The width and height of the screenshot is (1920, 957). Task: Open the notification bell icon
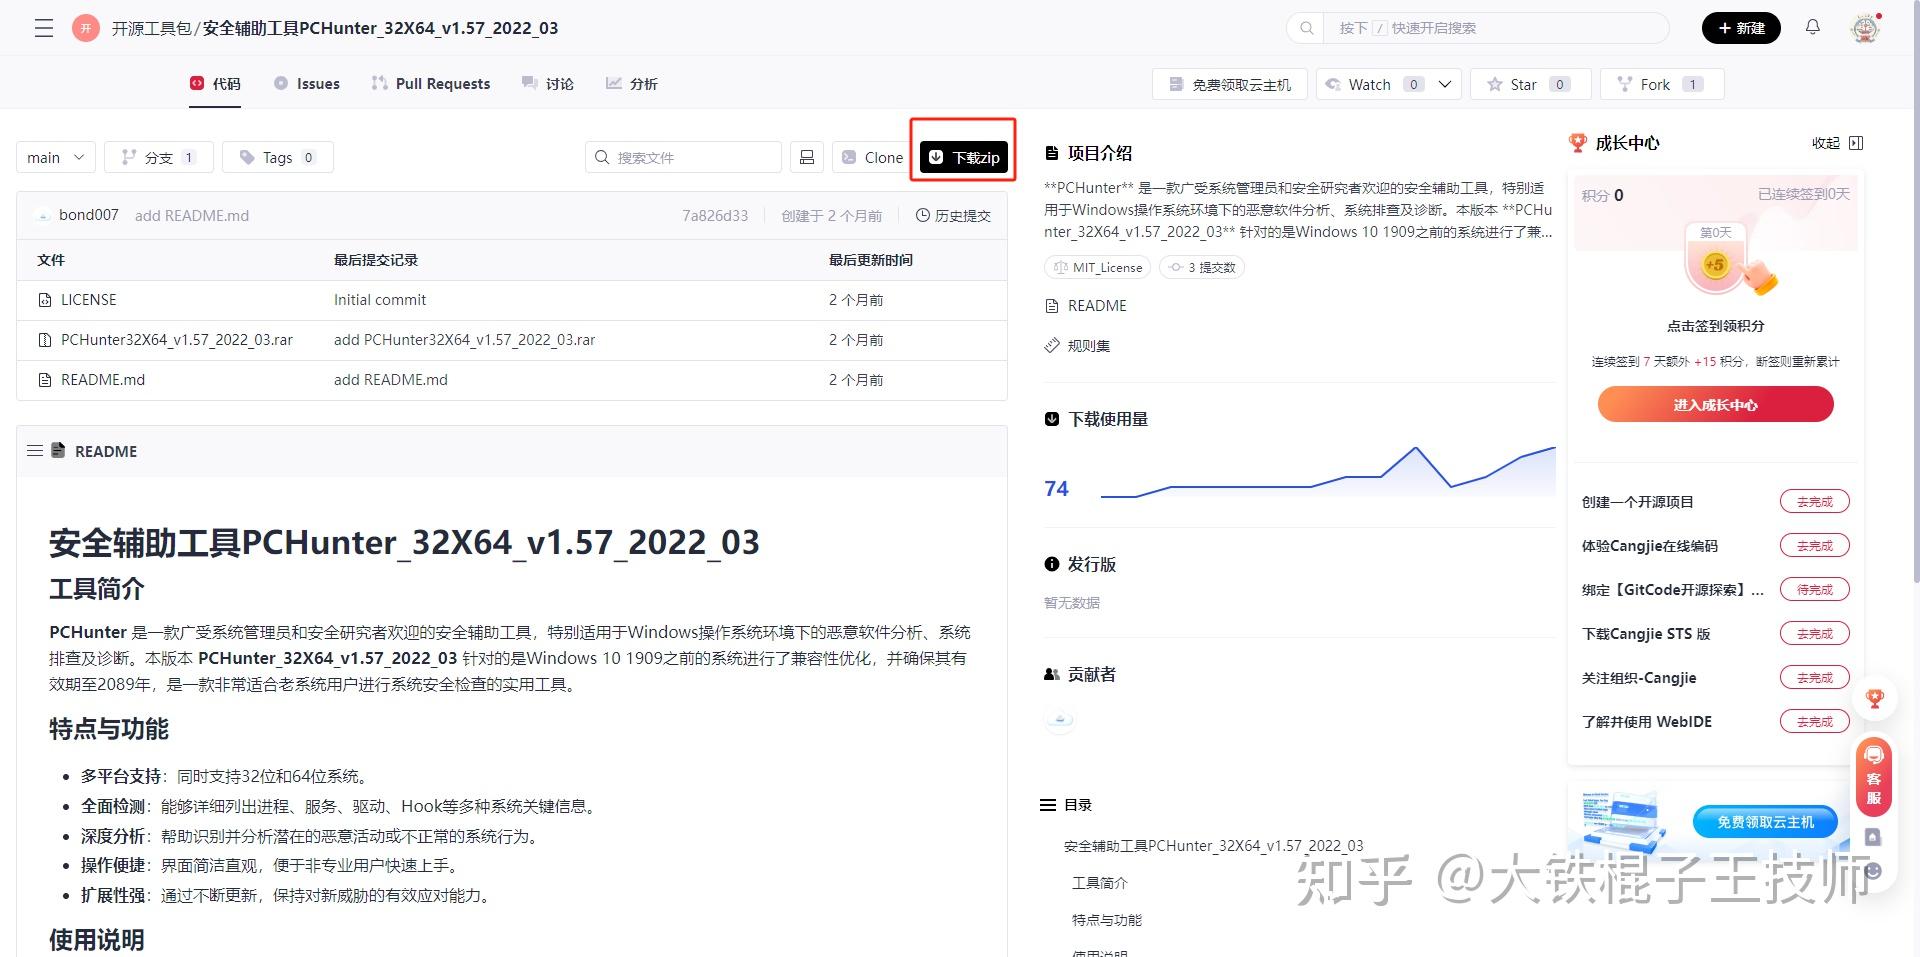pyautogui.click(x=1812, y=27)
